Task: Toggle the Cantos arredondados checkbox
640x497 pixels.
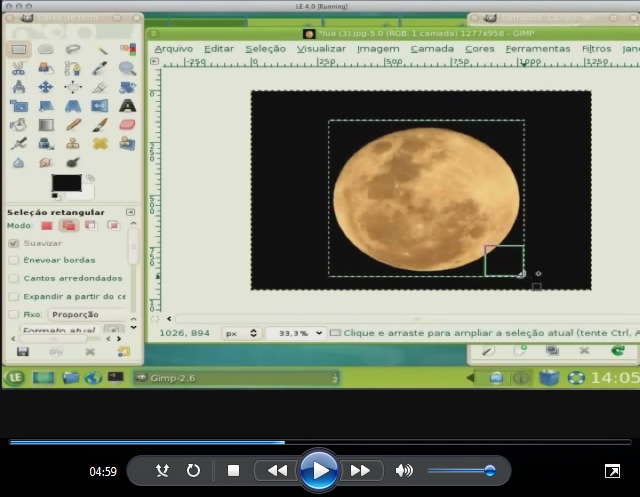Action: click(x=14, y=278)
